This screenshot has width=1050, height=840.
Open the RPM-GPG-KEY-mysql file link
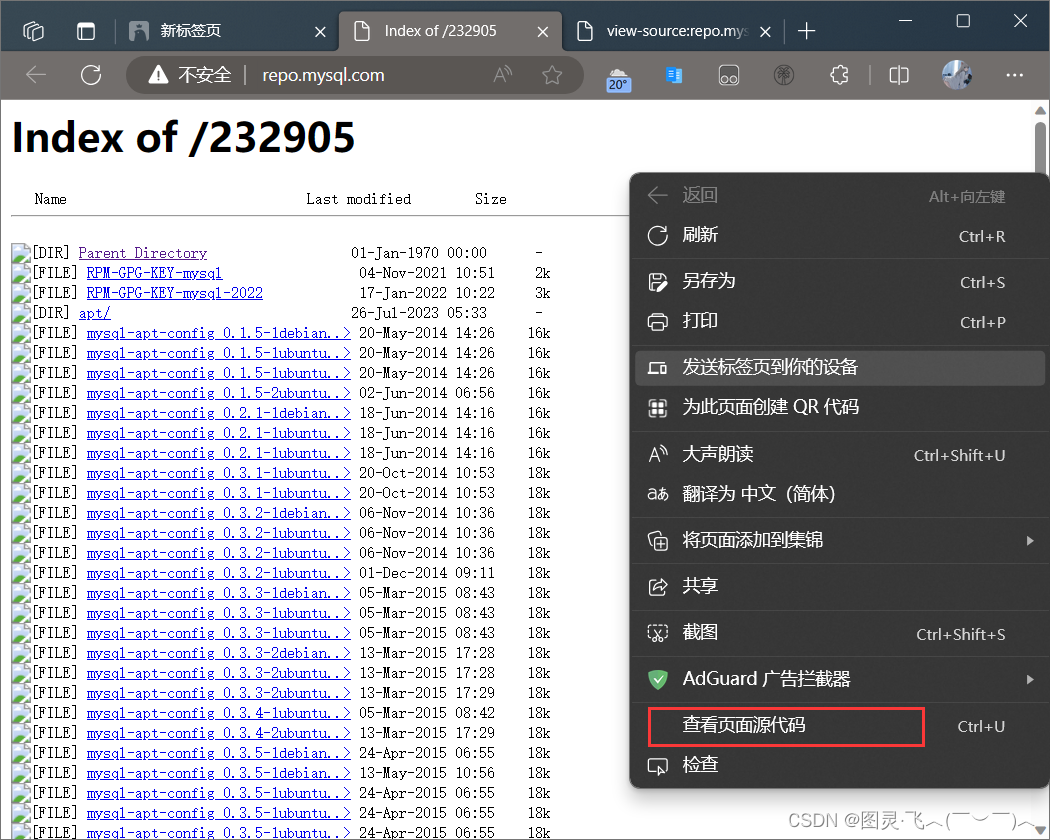point(154,273)
